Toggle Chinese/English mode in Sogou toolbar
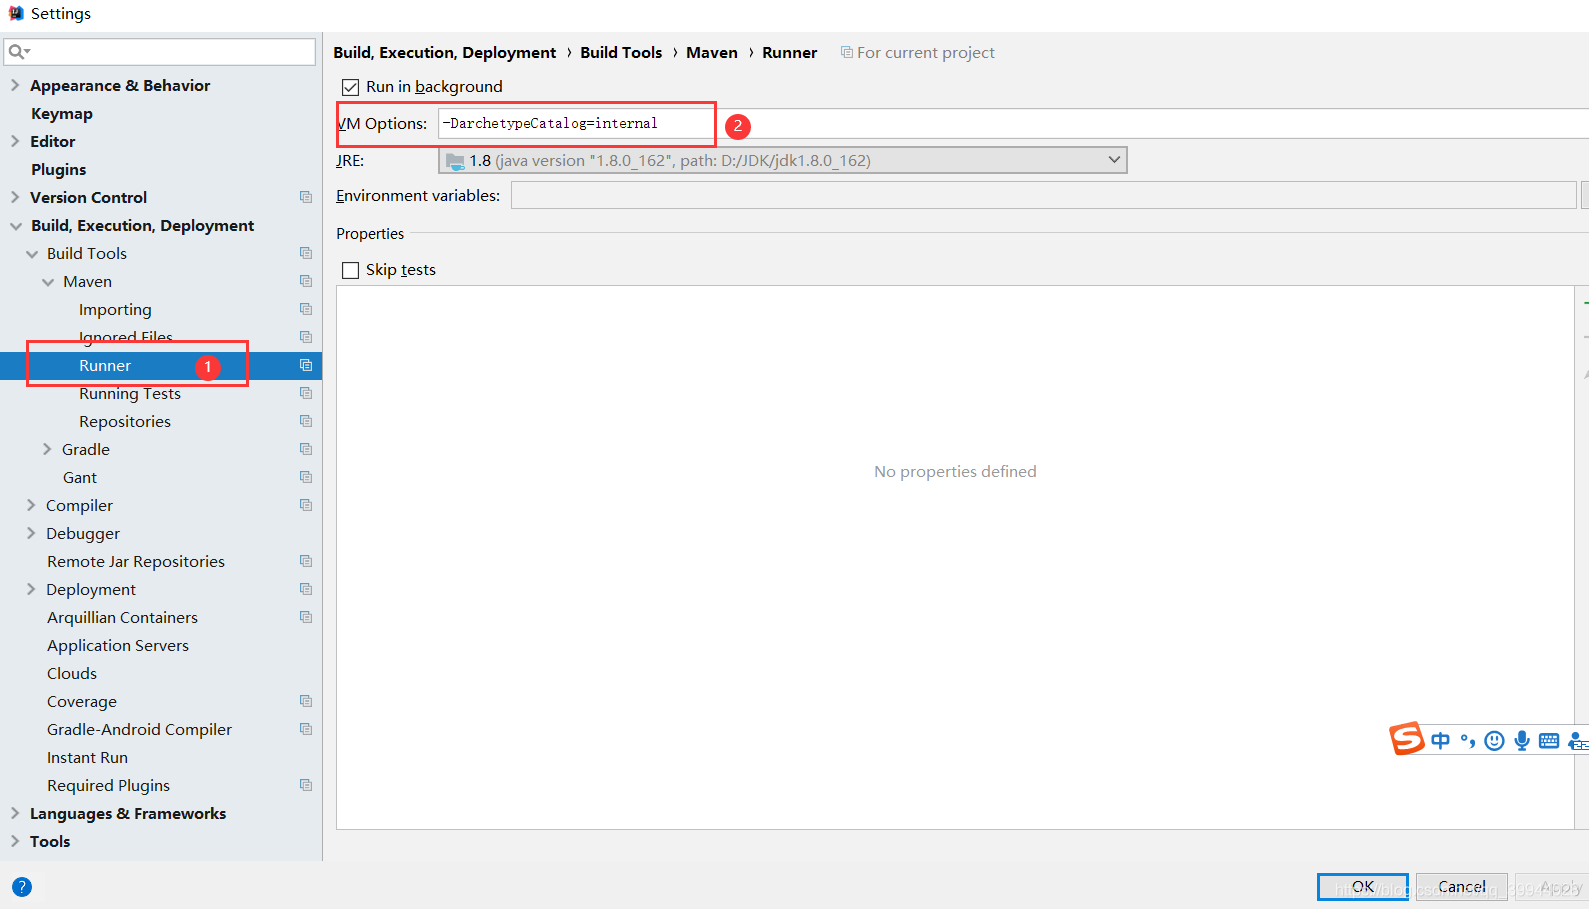The height and width of the screenshot is (909, 1589). pyautogui.click(x=1440, y=740)
